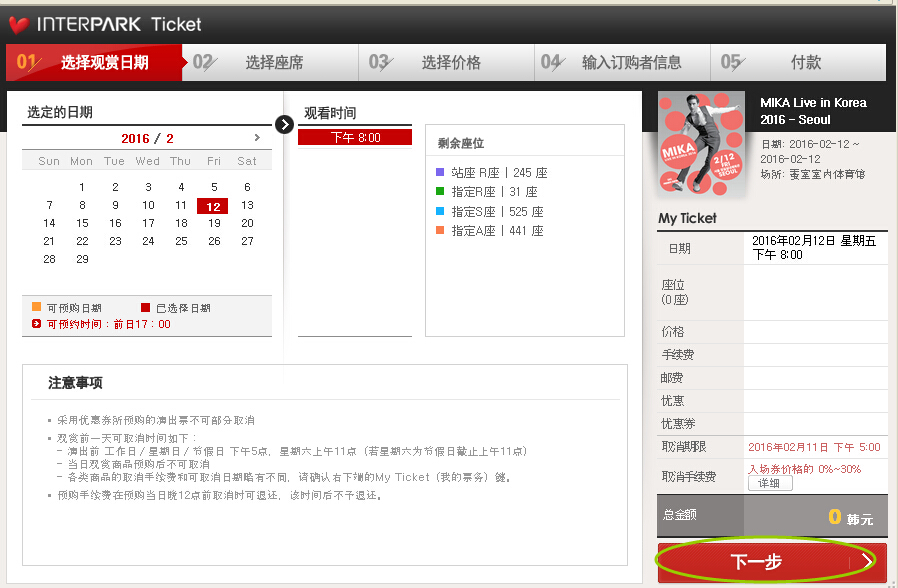898x588 pixels.
Task: Click the 可预约时间：前日17：00 notice
Action: click(108, 324)
